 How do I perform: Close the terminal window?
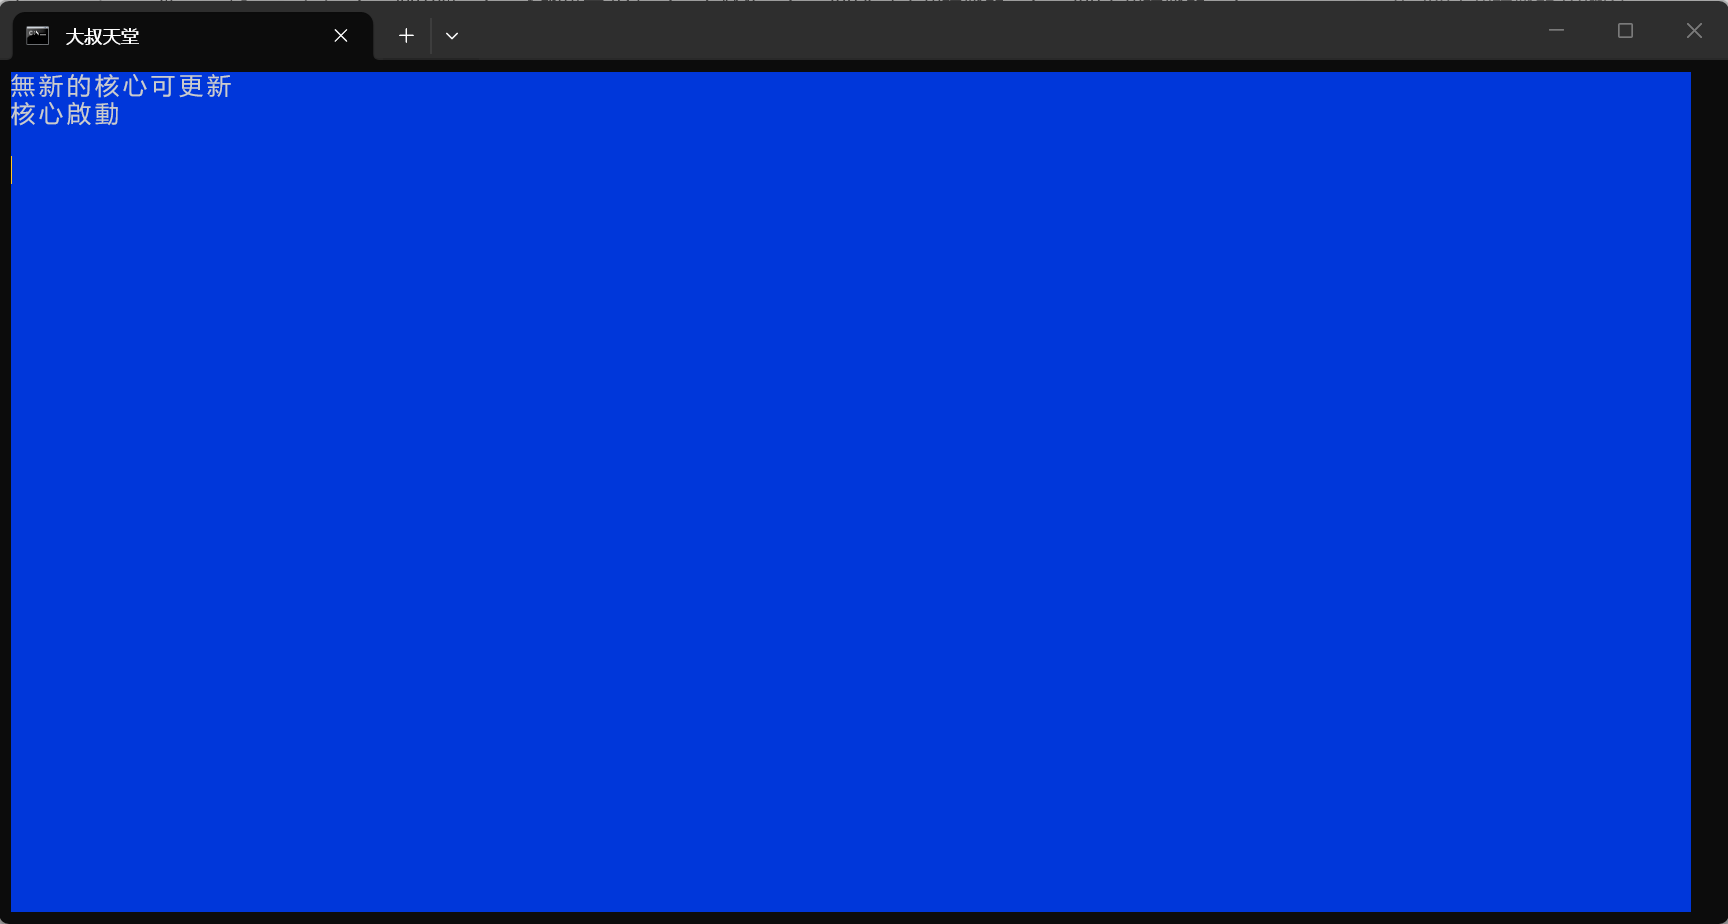1694,30
